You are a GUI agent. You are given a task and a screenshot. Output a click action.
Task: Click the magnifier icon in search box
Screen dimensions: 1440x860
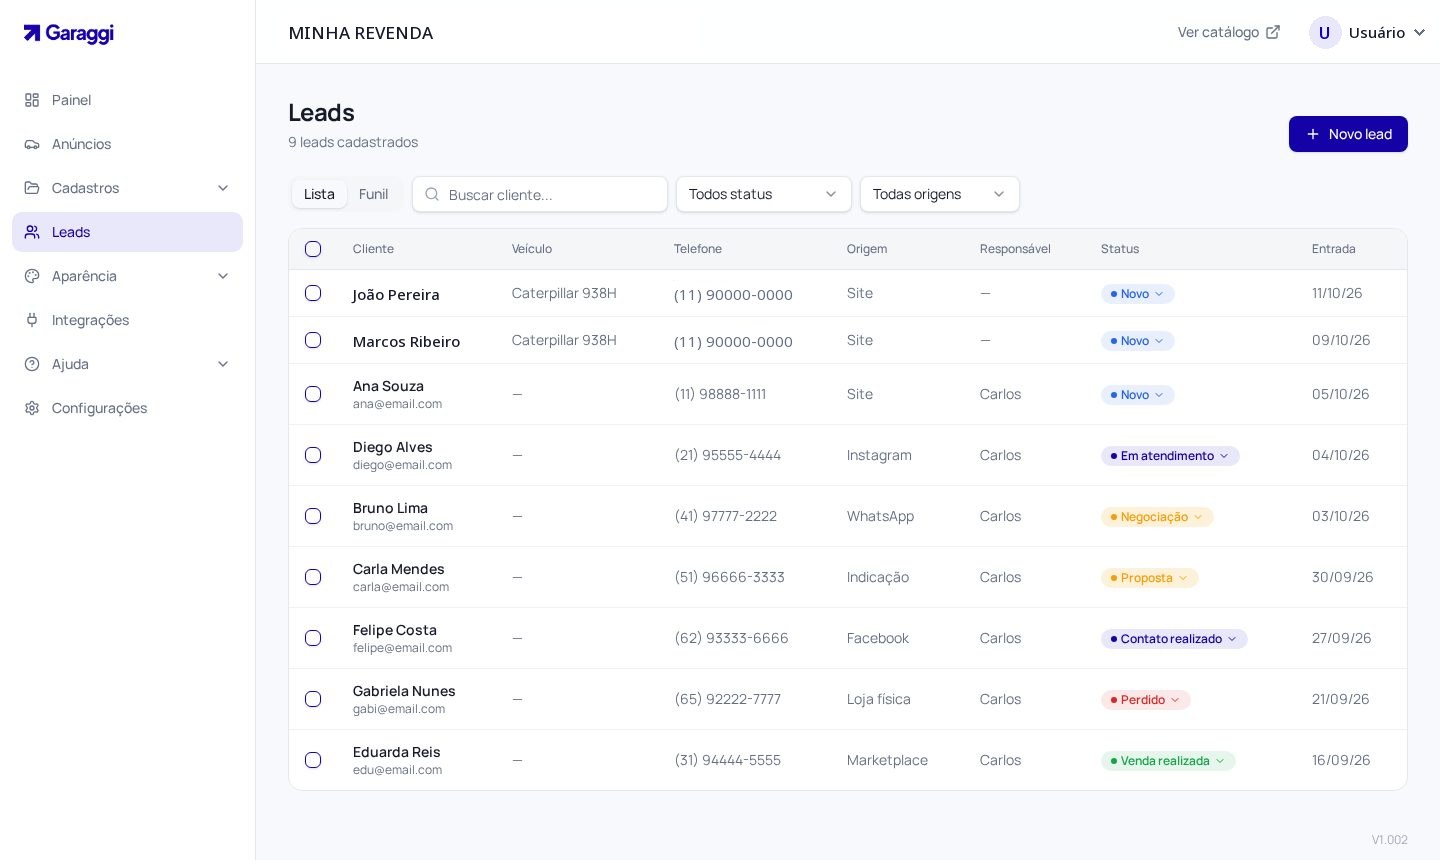(x=432, y=194)
